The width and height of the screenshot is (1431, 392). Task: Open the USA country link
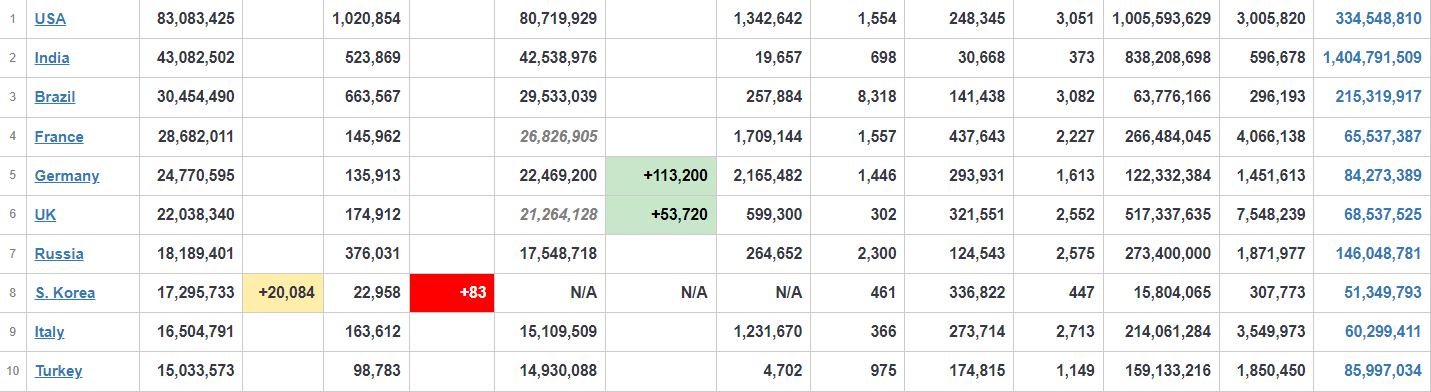pos(50,19)
